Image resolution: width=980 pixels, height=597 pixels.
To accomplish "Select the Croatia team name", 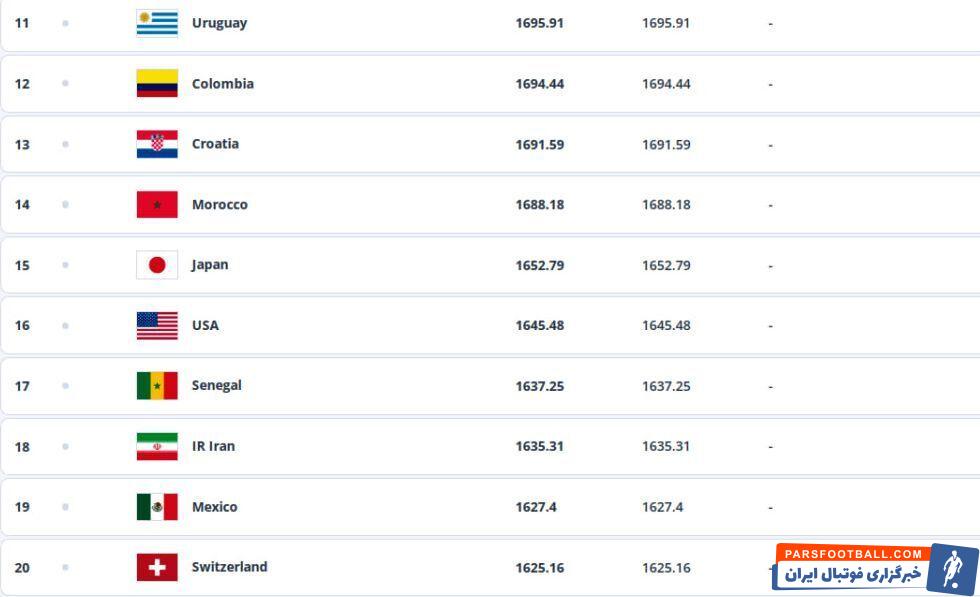I will (215, 144).
